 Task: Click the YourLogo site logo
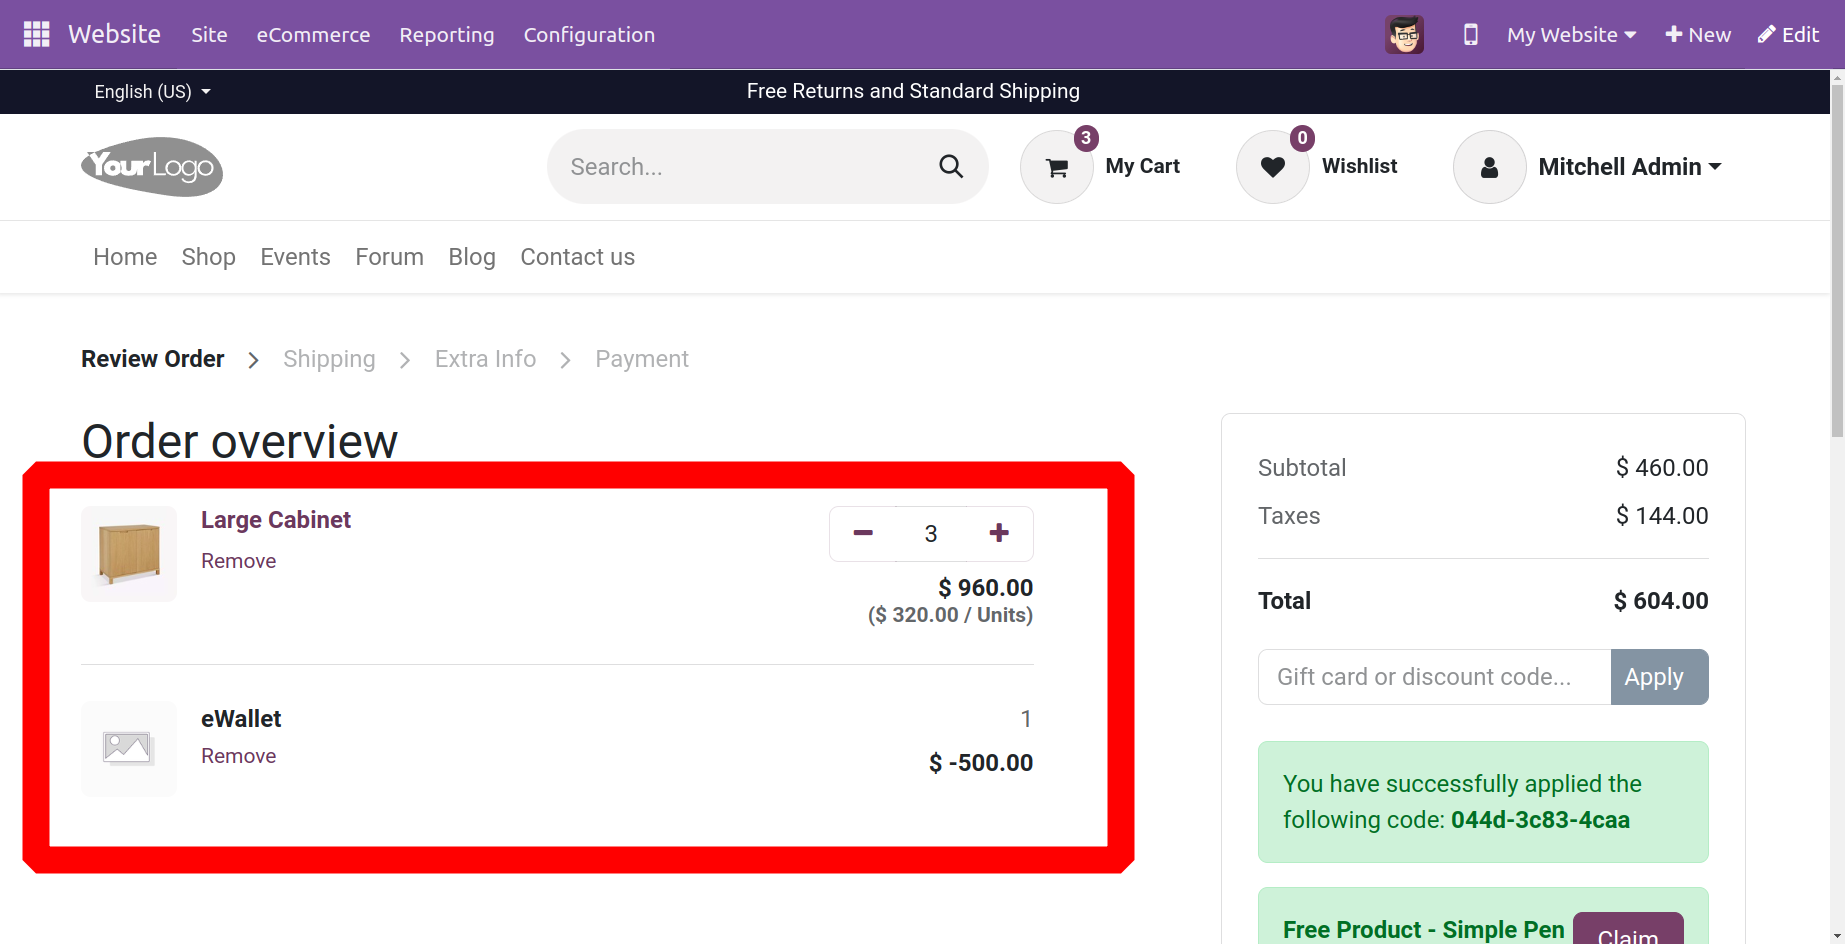tap(152, 167)
